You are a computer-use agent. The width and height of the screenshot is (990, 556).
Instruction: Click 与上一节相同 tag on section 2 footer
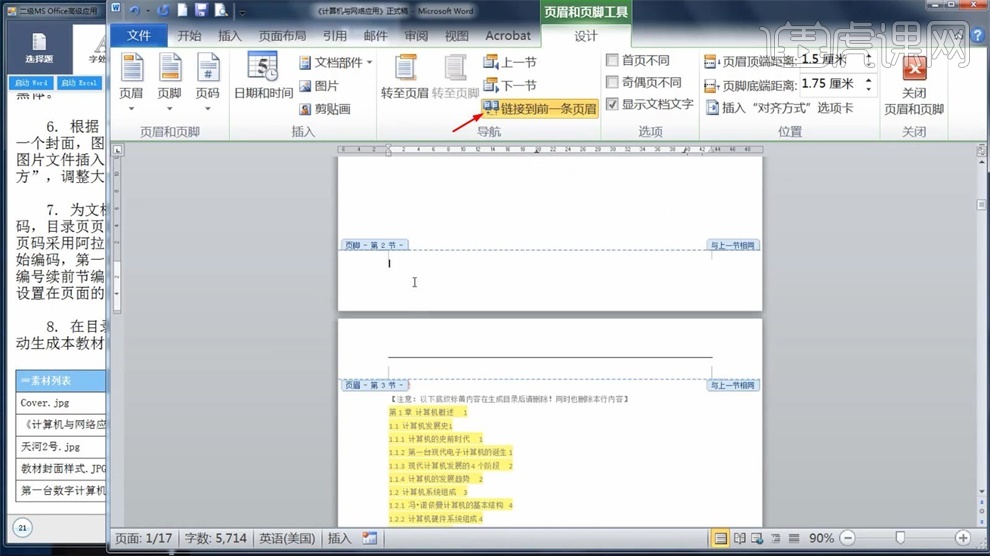[732, 245]
